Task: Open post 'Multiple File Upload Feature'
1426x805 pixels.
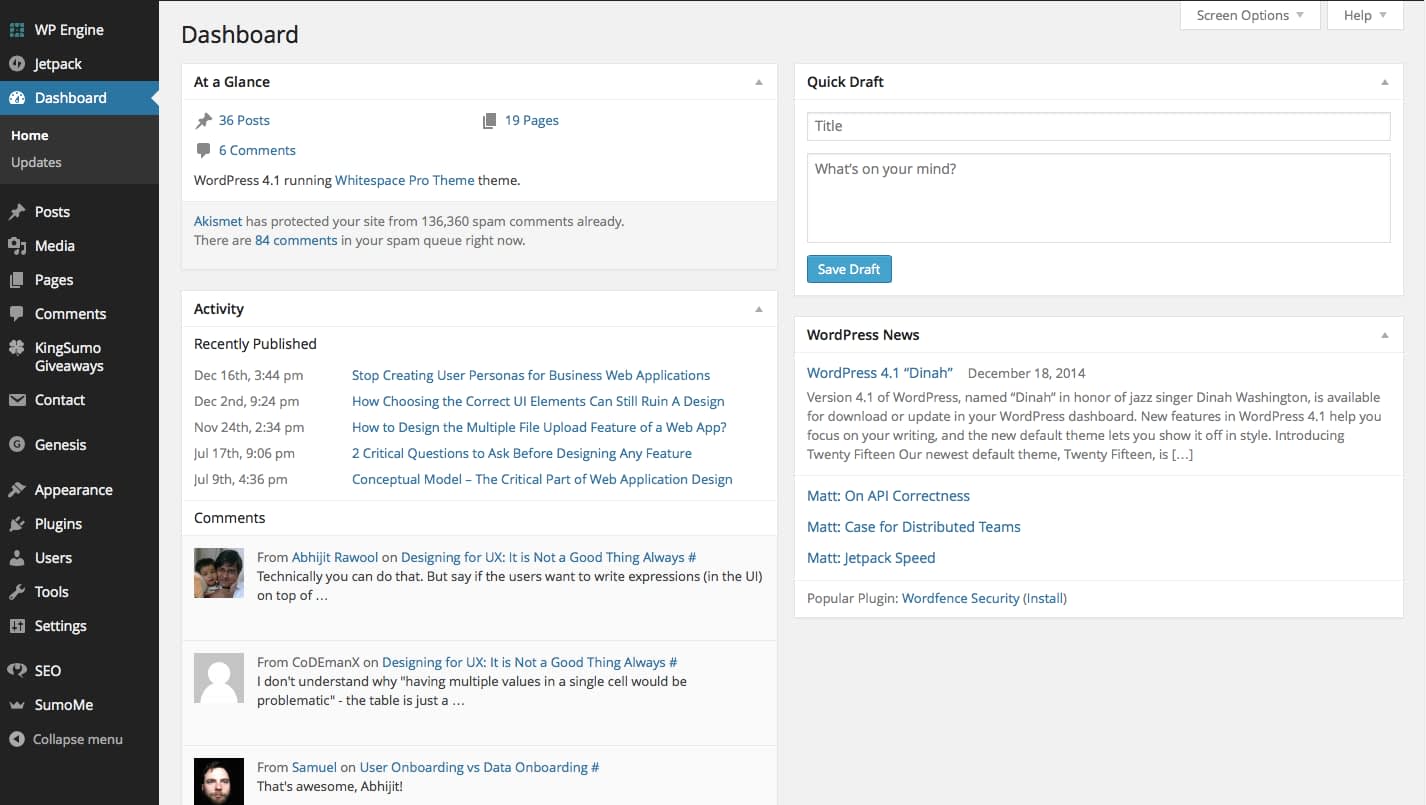Action: click(539, 427)
